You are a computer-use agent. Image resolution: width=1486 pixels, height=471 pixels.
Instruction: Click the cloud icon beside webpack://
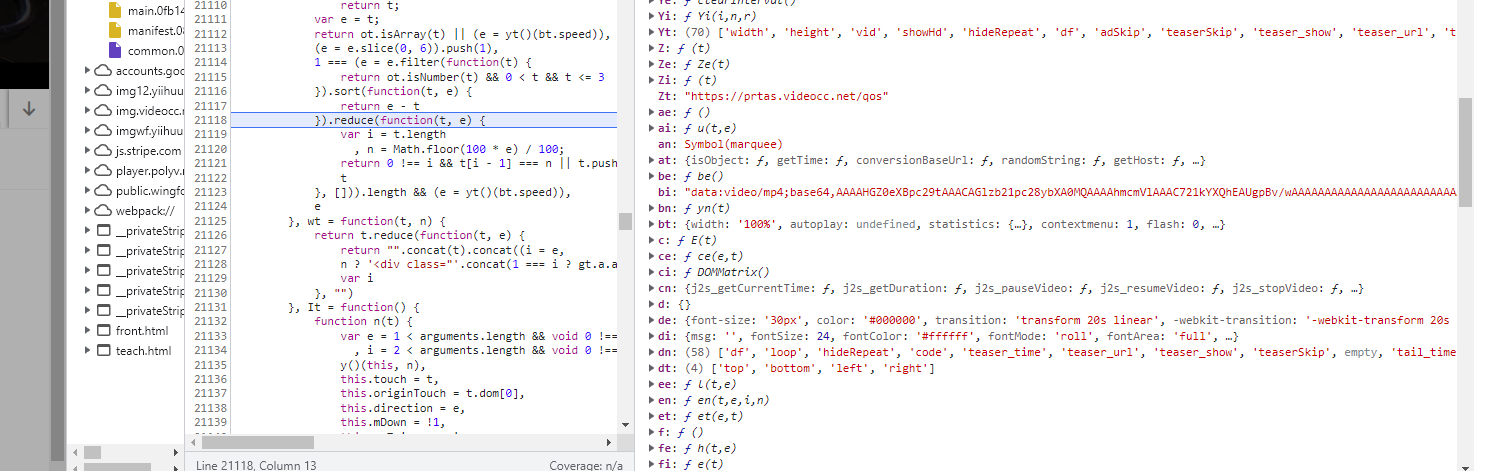tap(102, 211)
